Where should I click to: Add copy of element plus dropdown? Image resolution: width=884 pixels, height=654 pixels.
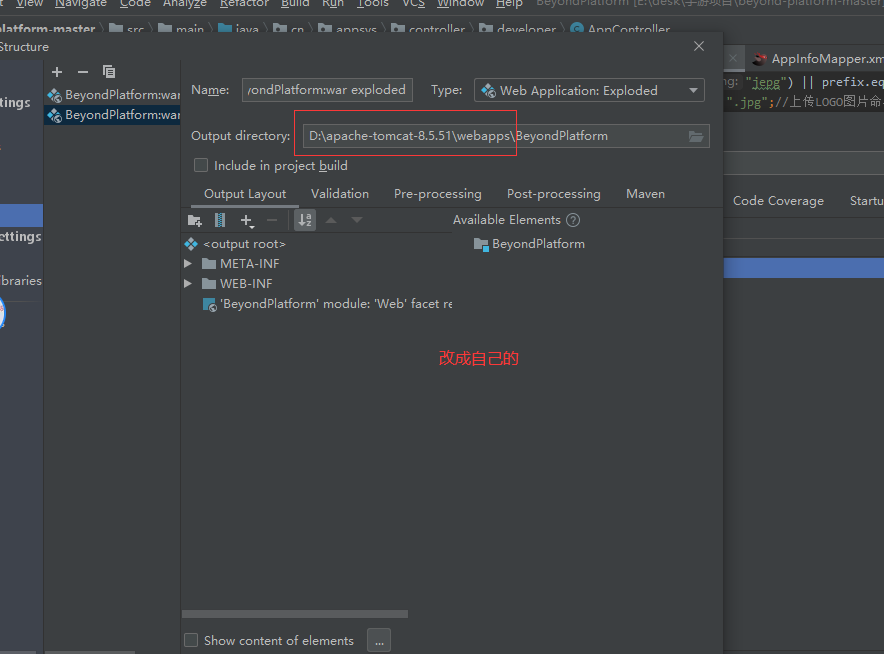tap(247, 220)
